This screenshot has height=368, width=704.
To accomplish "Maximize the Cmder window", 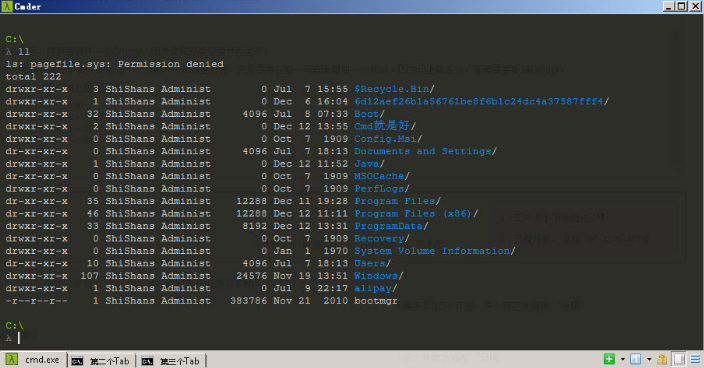I will point(681,6).
